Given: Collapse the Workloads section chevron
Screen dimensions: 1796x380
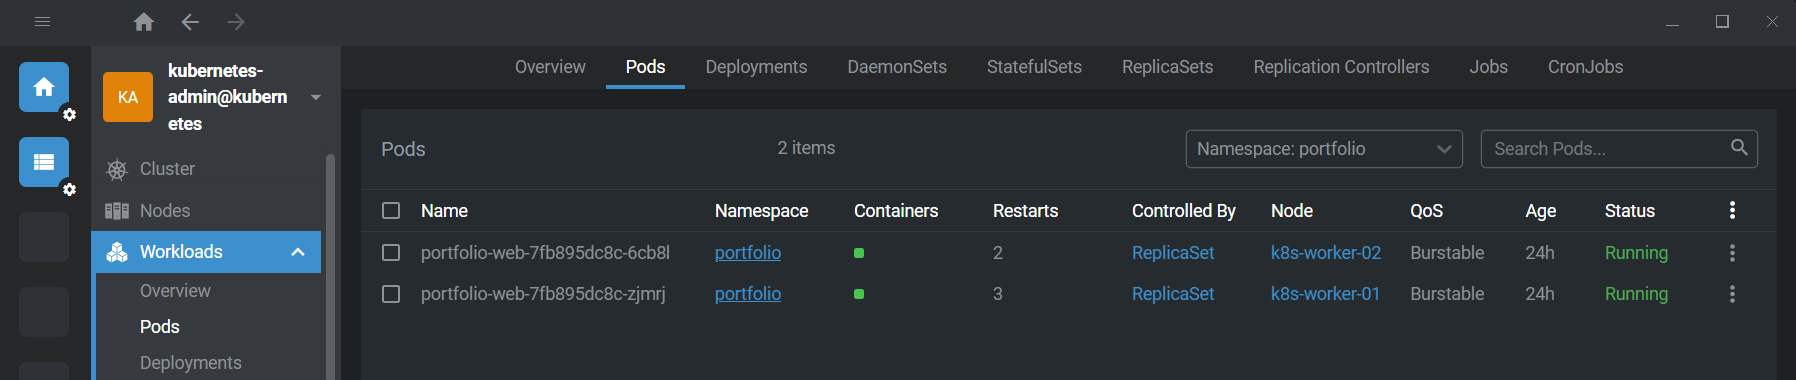Looking at the screenshot, I should (298, 252).
